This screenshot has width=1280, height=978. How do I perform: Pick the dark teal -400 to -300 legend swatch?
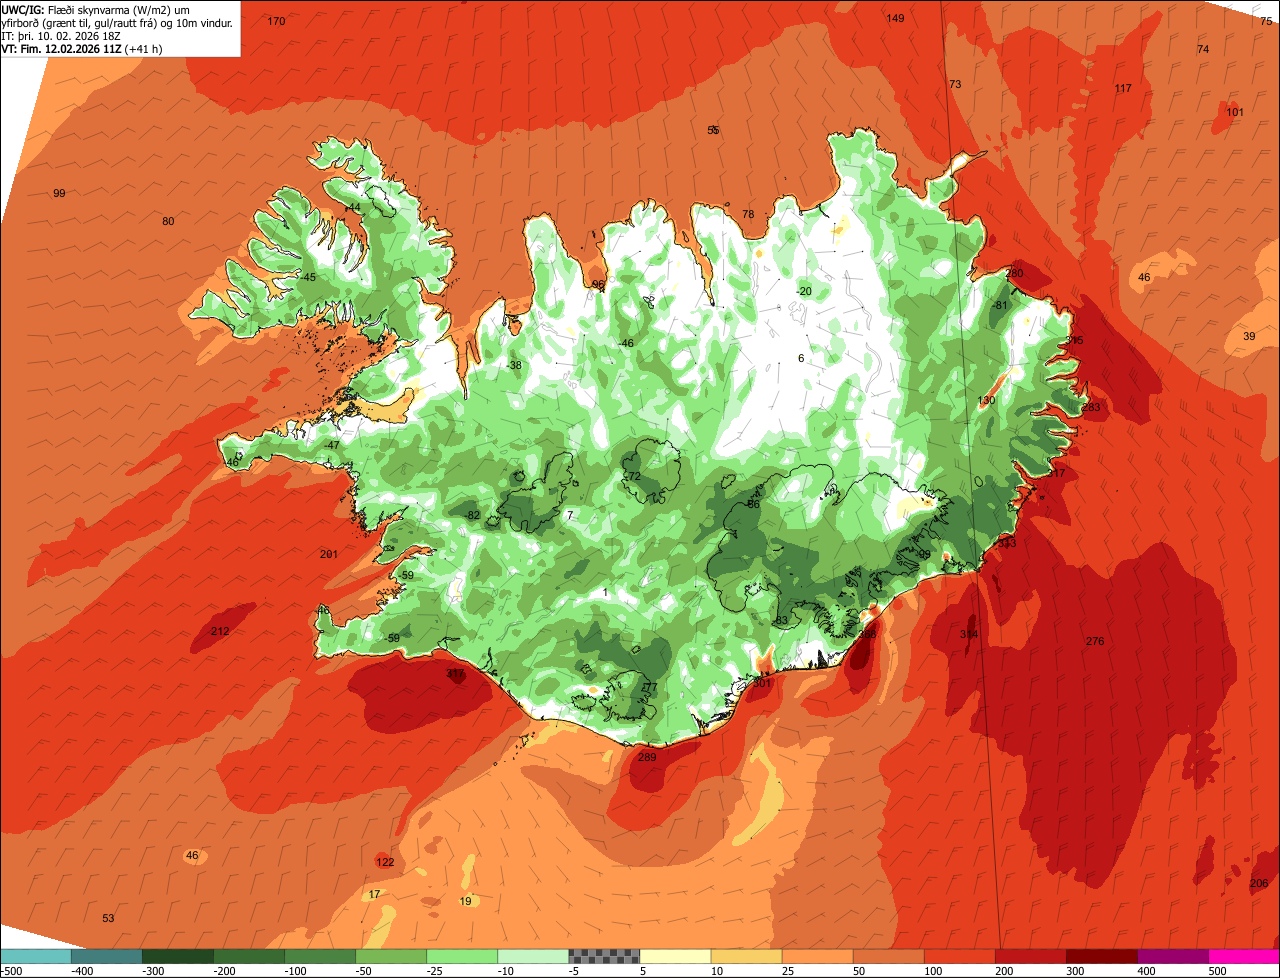107,956
